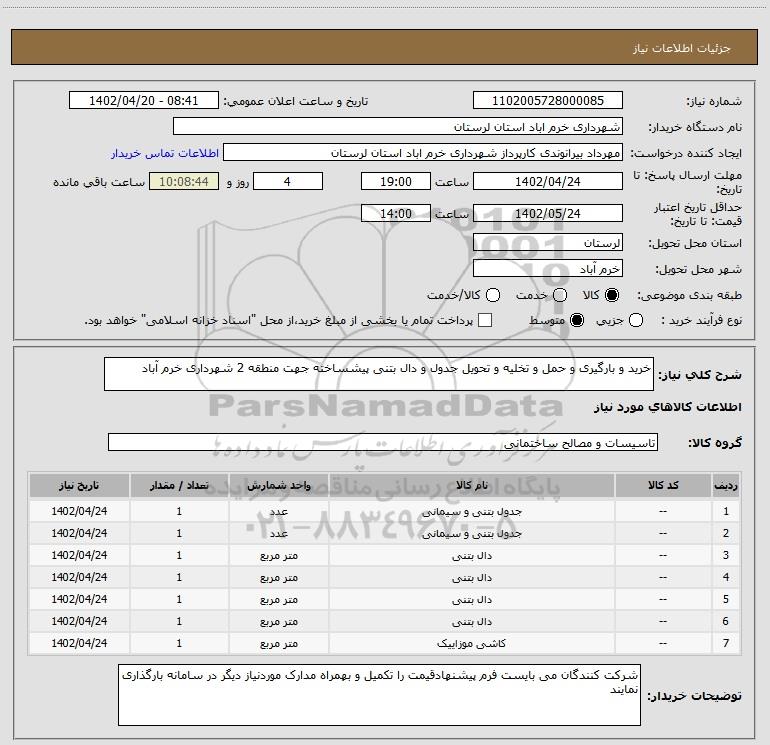Click the delivery province field لرستان
The image size is (770, 745).
(x=548, y=243)
